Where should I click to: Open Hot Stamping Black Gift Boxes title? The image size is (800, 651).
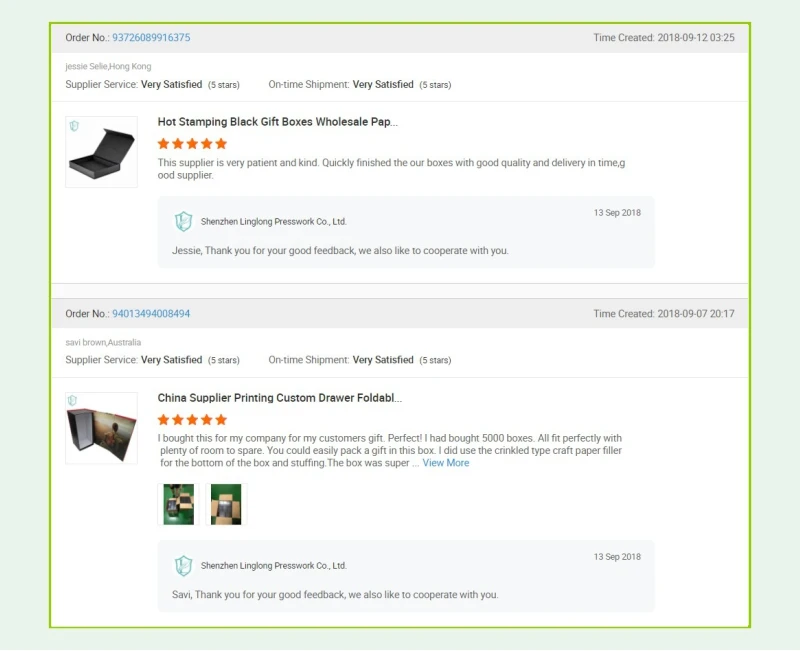tap(277, 122)
